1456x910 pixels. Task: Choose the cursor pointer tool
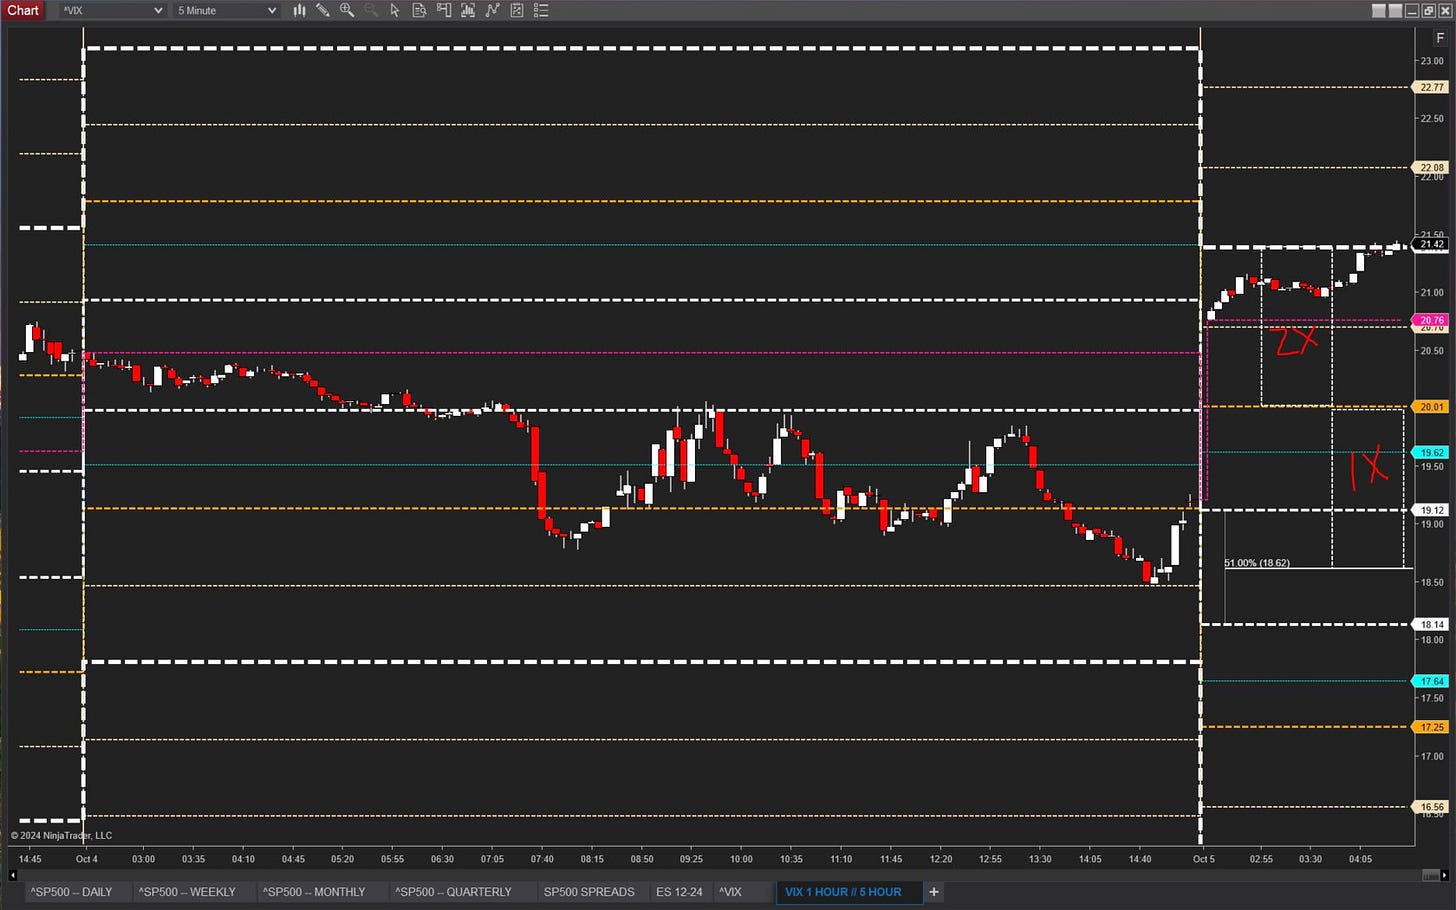(x=395, y=10)
